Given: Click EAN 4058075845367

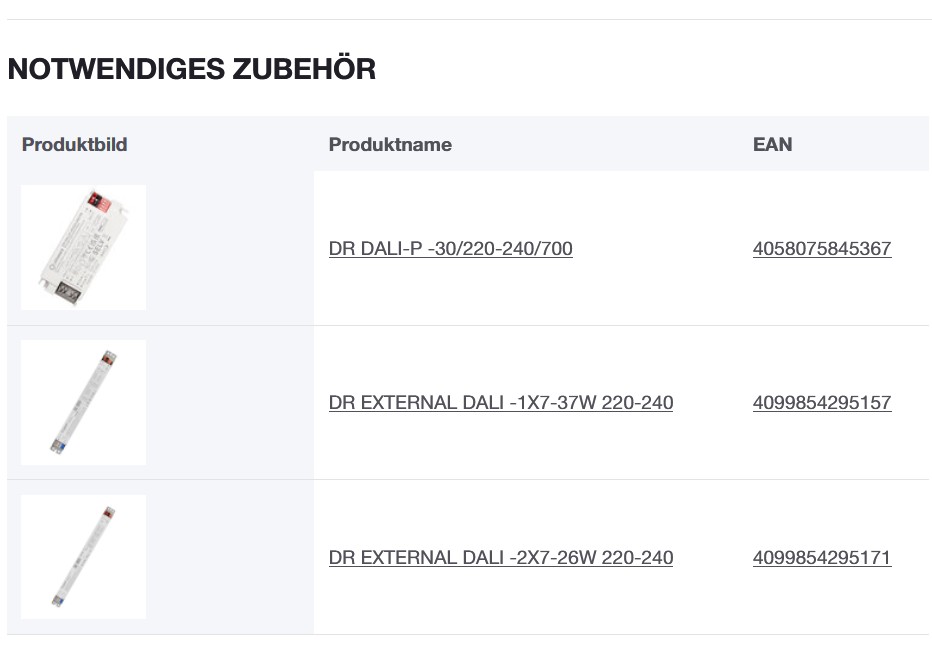Looking at the screenshot, I should (x=821, y=249).
